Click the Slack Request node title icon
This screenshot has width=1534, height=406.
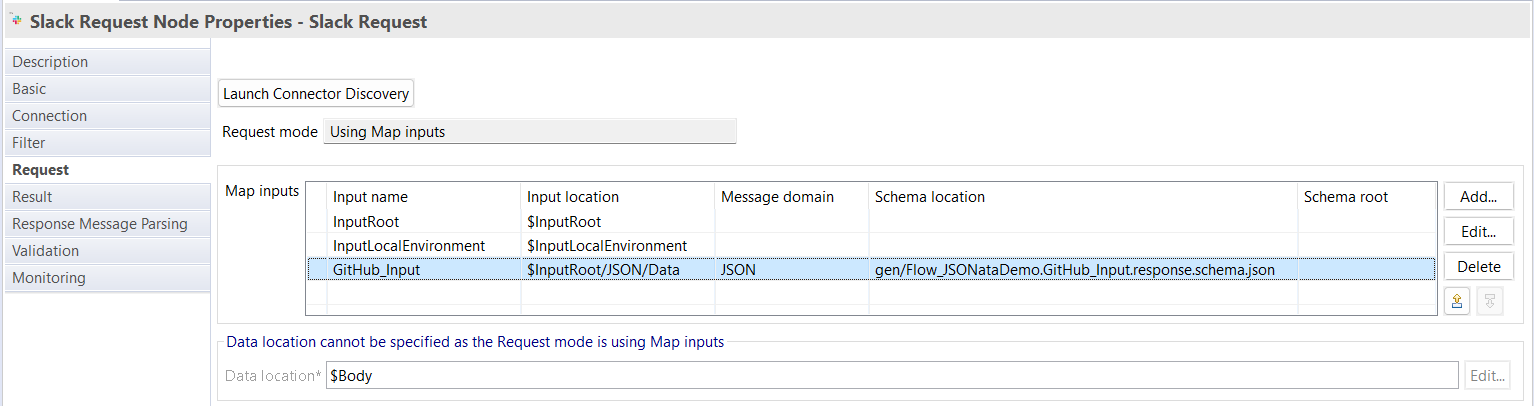(x=16, y=20)
